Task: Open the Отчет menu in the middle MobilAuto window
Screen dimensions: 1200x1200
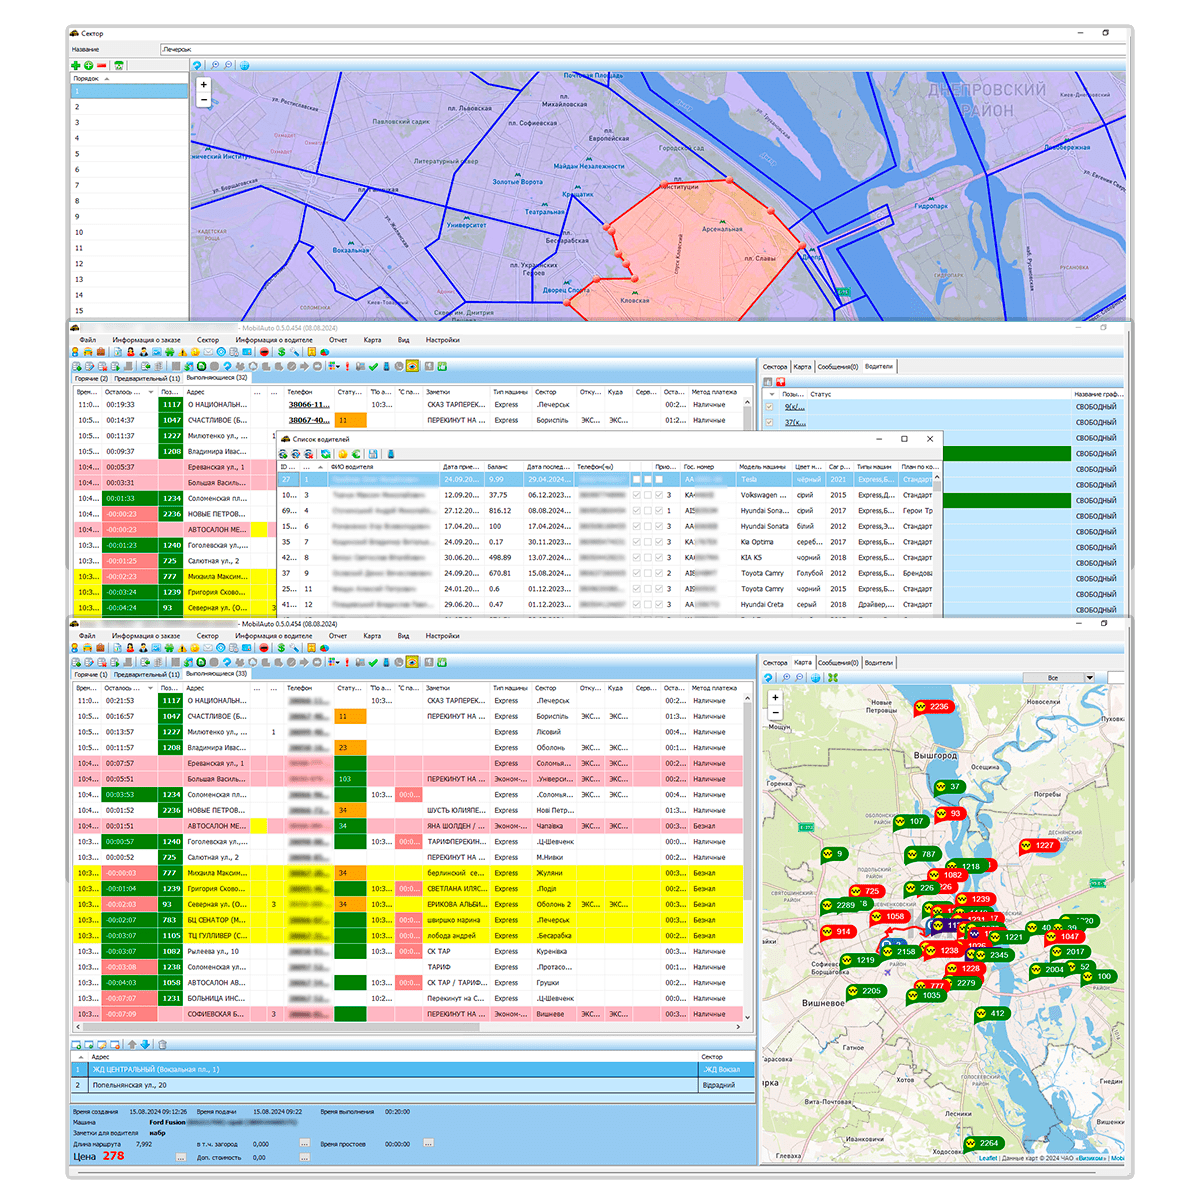Action: pos(338,340)
